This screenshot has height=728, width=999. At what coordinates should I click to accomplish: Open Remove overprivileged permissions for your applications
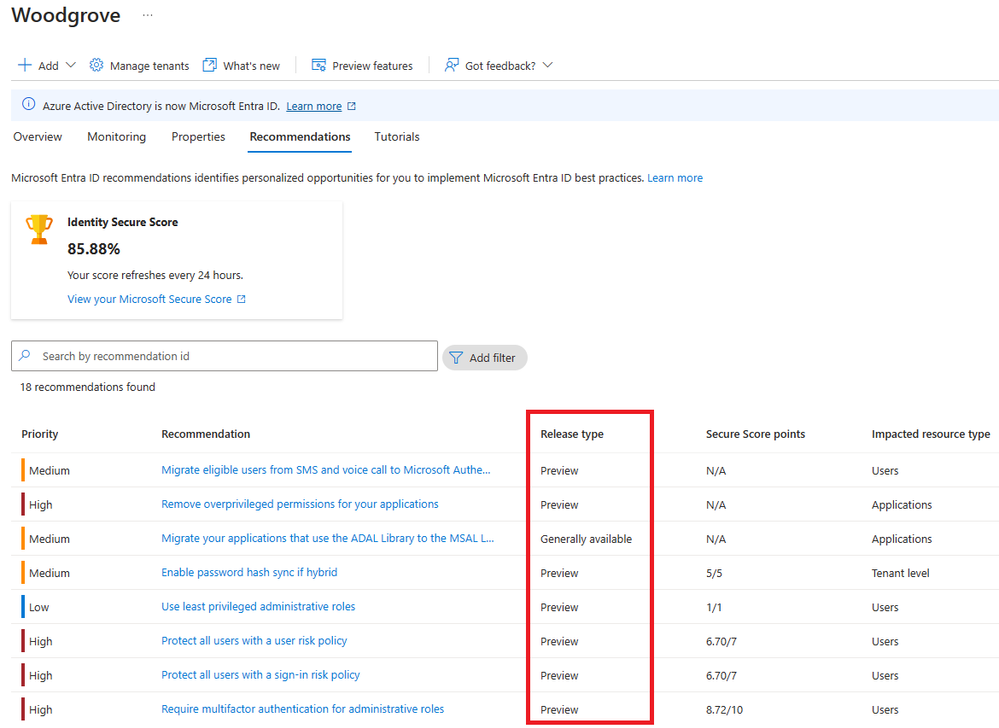pyautogui.click(x=299, y=504)
